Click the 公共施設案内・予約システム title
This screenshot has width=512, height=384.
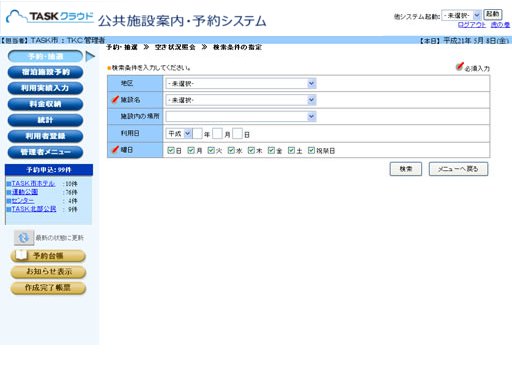[182, 21]
